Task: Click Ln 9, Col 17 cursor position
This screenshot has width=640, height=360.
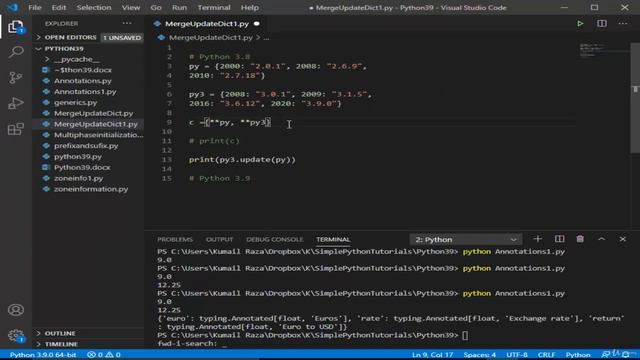Action: 432,355
